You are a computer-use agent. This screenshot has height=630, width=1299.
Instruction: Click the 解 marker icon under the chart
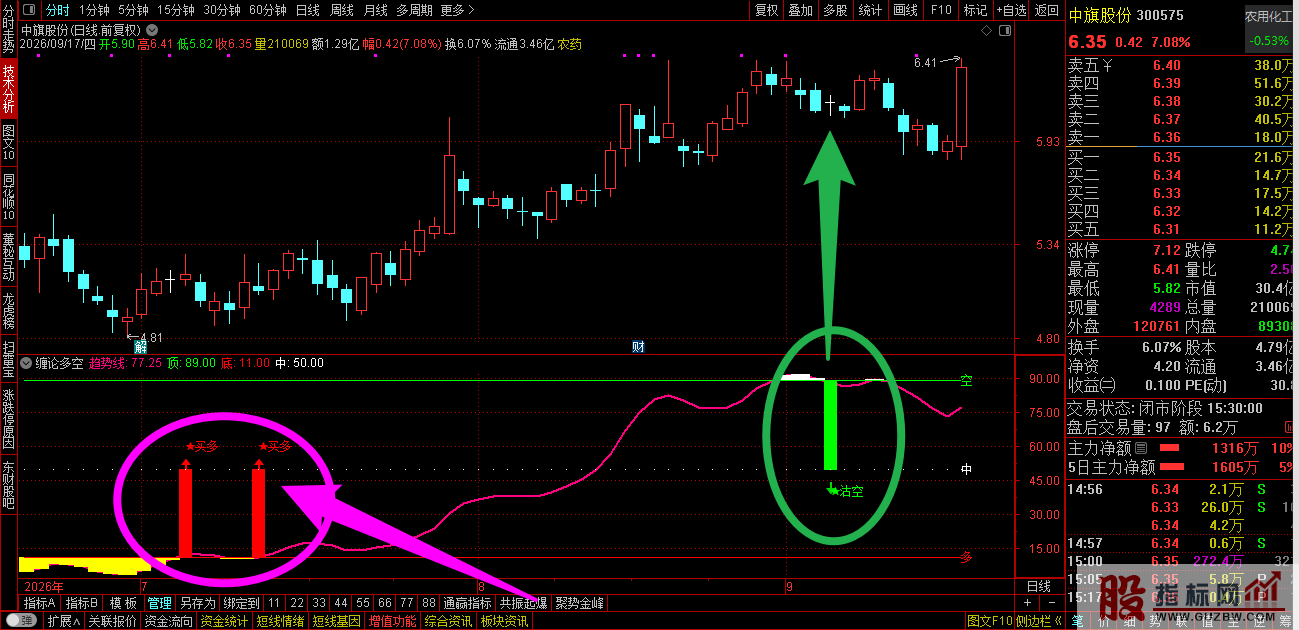tap(141, 347)
